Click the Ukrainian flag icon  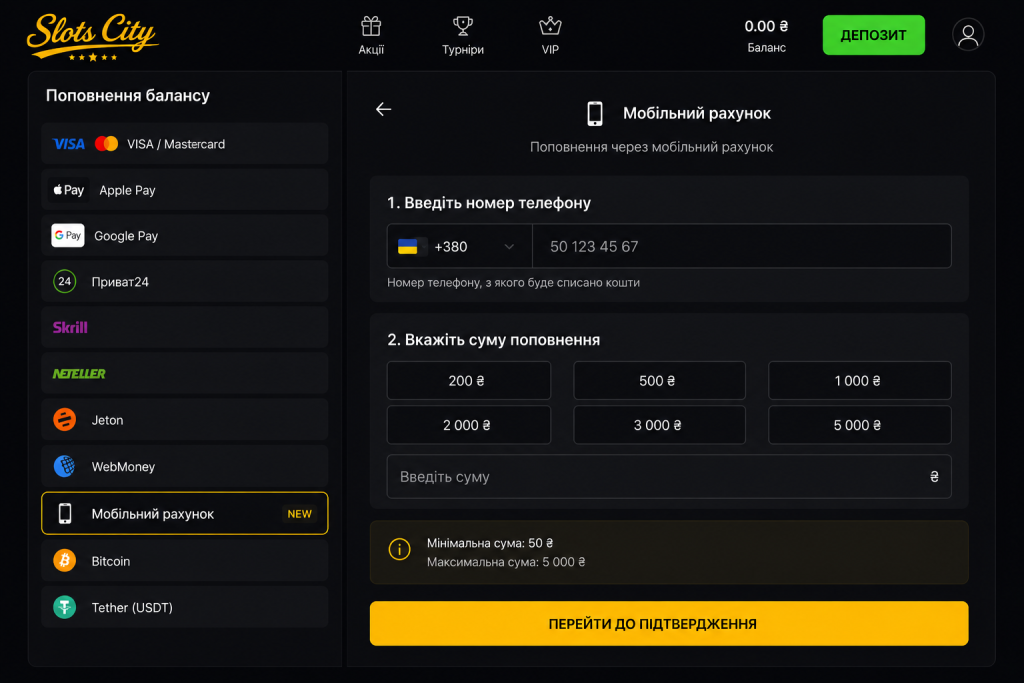coord(408,246)
